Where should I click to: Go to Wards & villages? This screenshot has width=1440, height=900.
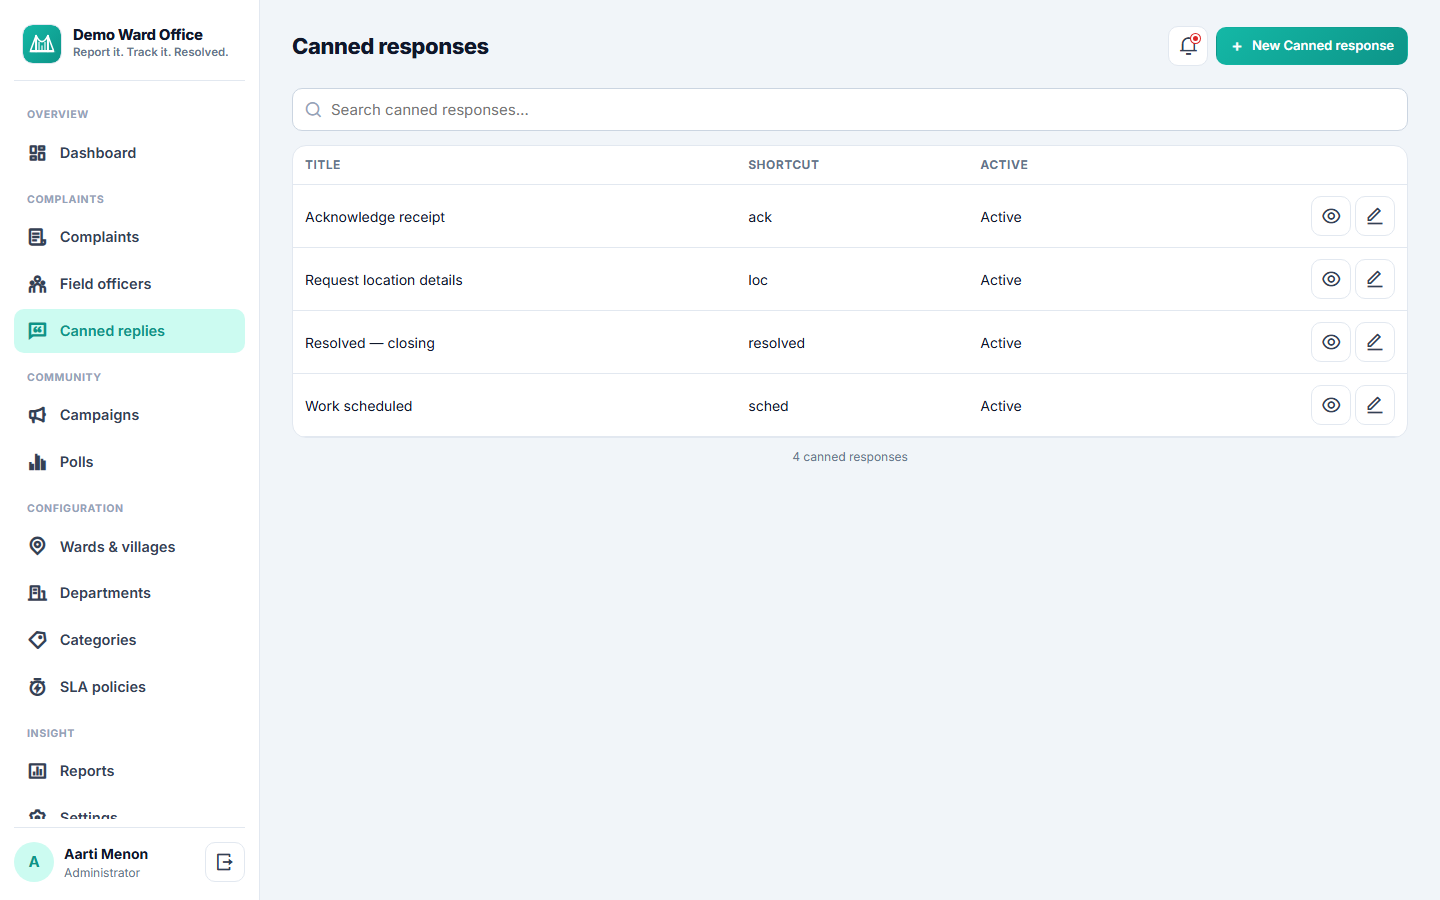pos(129,547)
